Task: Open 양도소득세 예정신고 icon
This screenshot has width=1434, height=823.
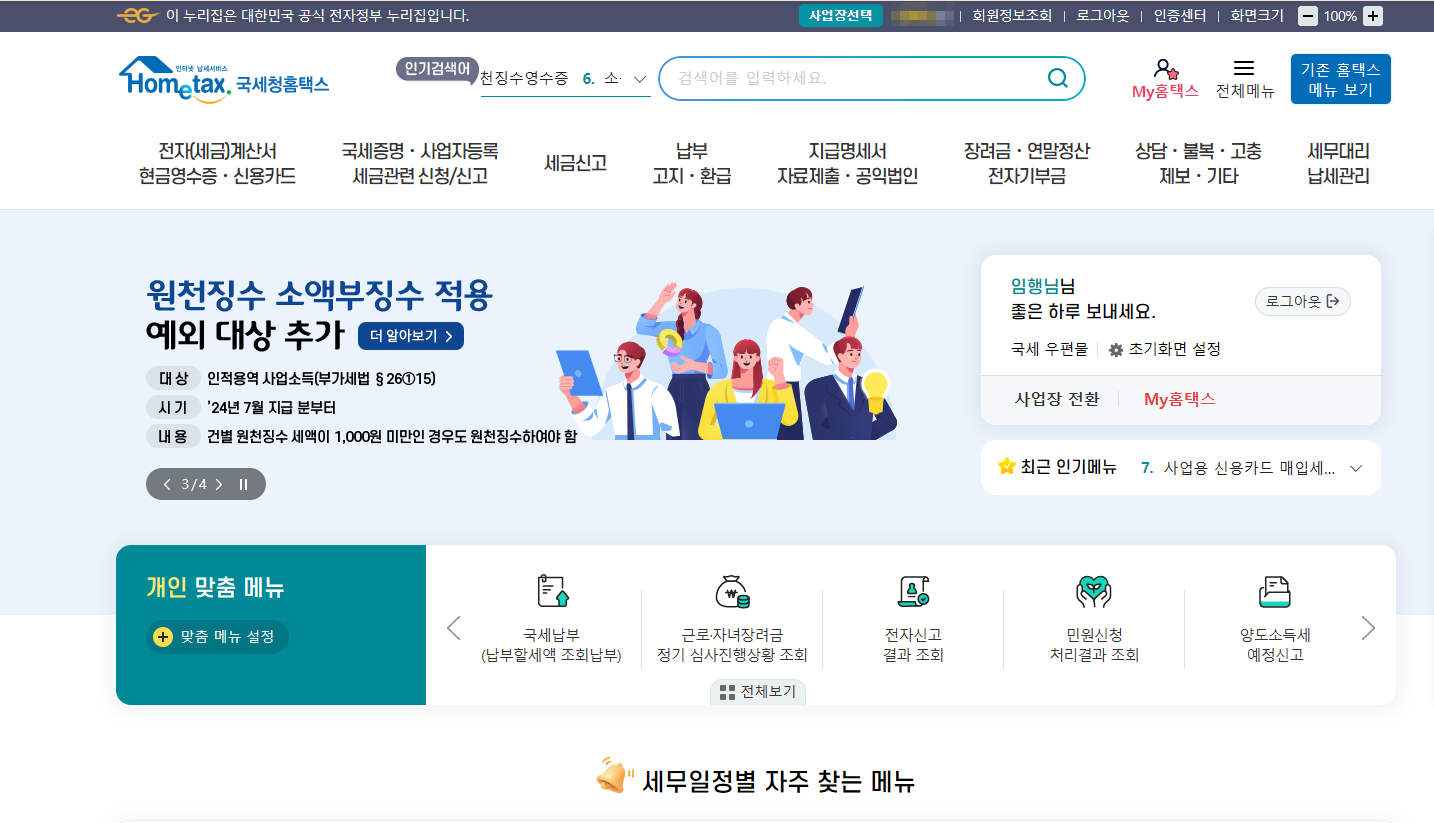Action: tap(1275, 592)
